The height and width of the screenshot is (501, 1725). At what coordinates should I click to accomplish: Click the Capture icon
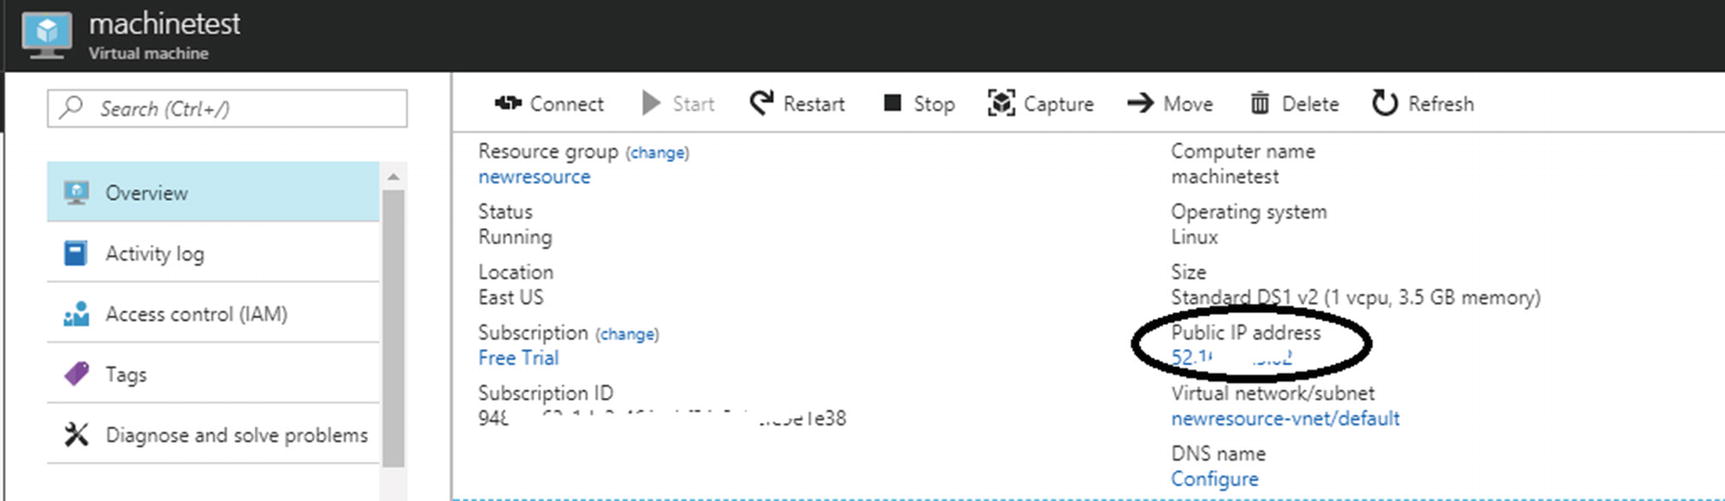1001,103
